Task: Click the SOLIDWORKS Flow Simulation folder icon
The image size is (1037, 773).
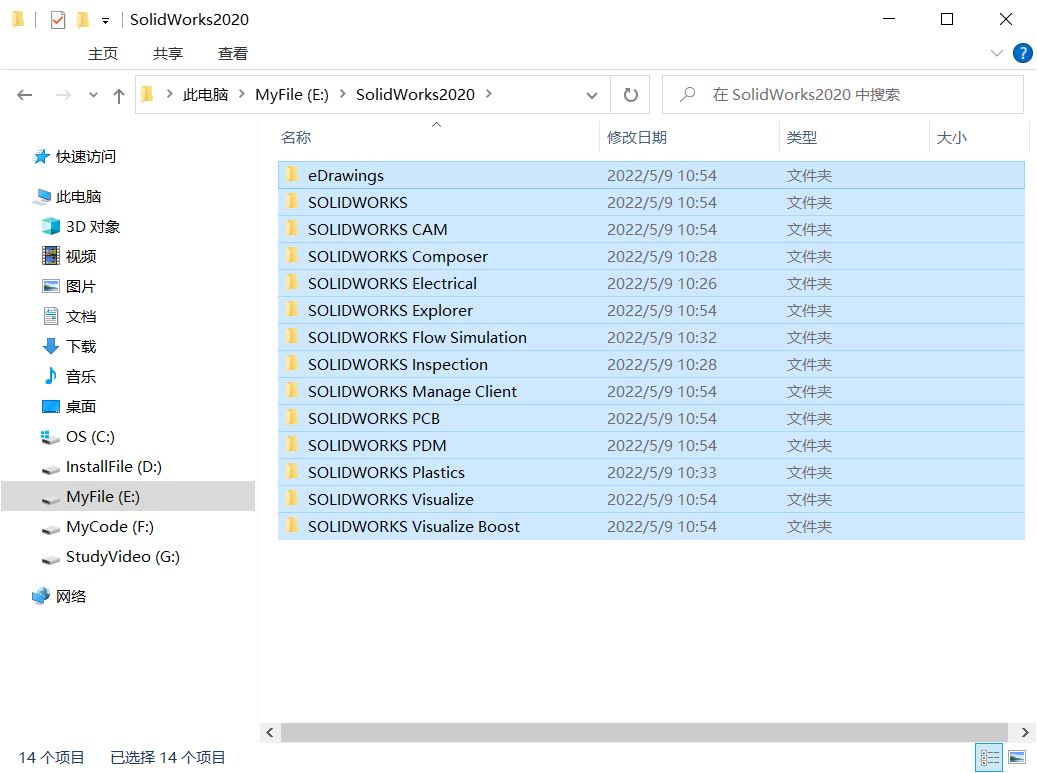Action: (x=292, y=337)
